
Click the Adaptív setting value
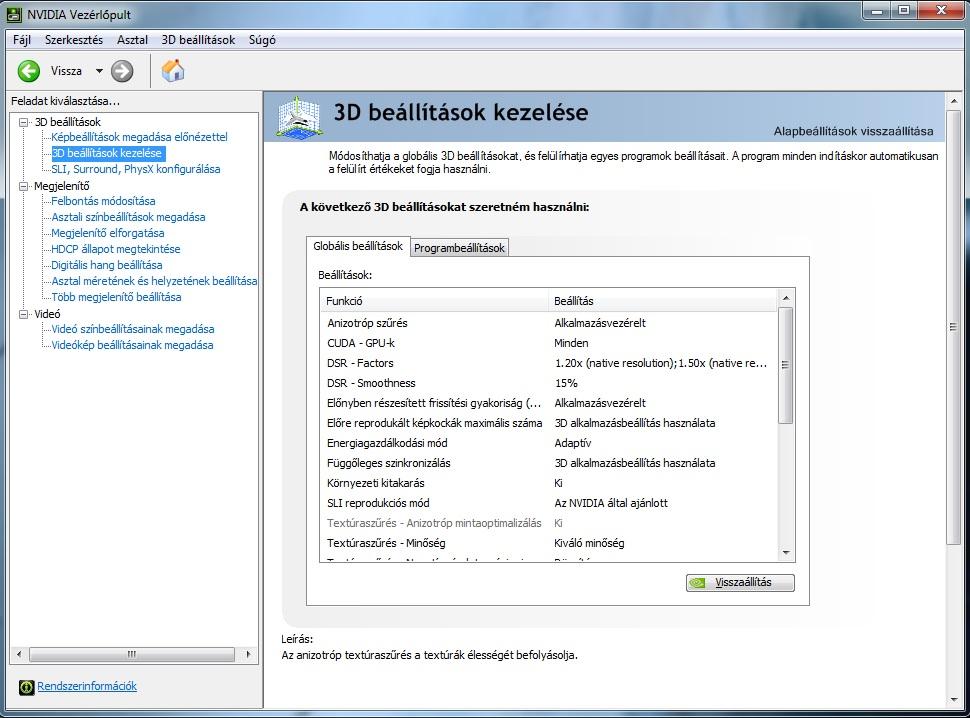[573, 443]
